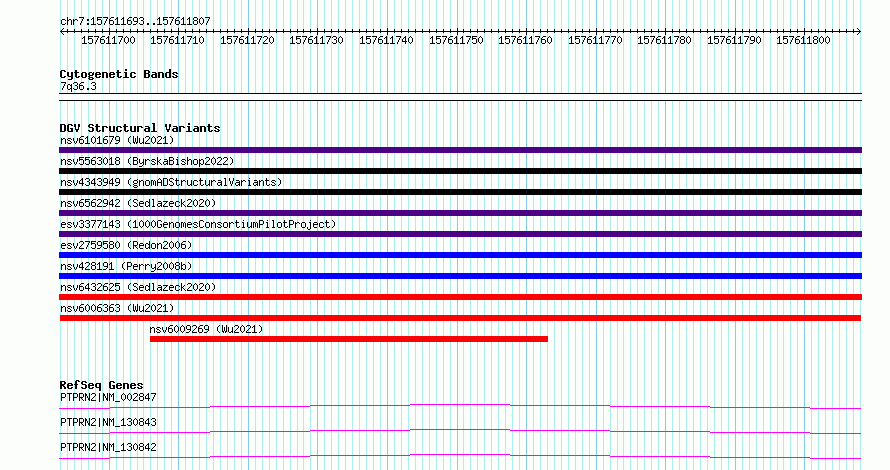The image size is (890, 470).
Task: Click ruler position 157611790
Action: (x=734, y=40)
